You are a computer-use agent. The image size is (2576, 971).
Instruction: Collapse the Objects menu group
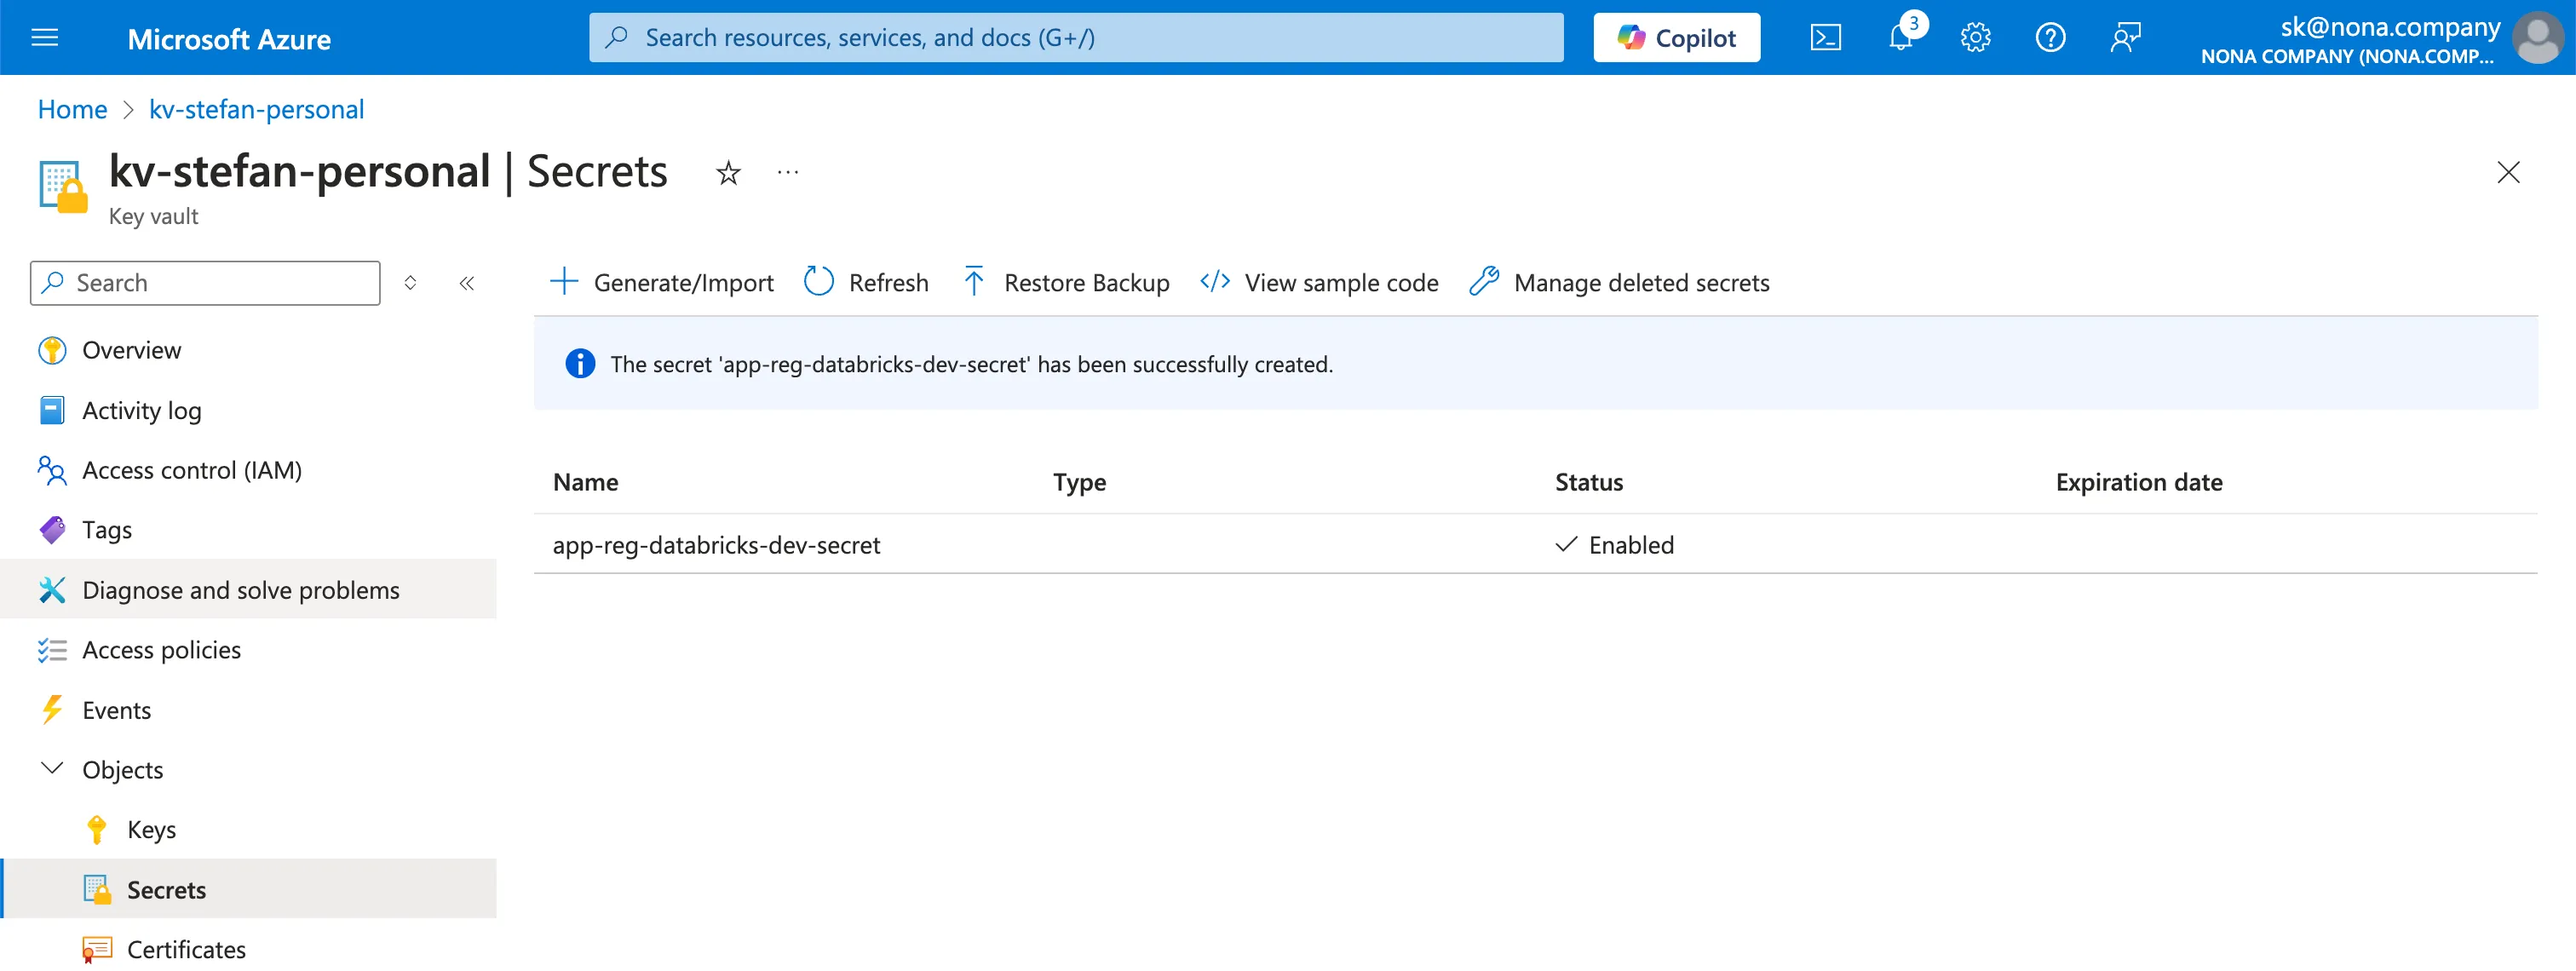point(52,769)
